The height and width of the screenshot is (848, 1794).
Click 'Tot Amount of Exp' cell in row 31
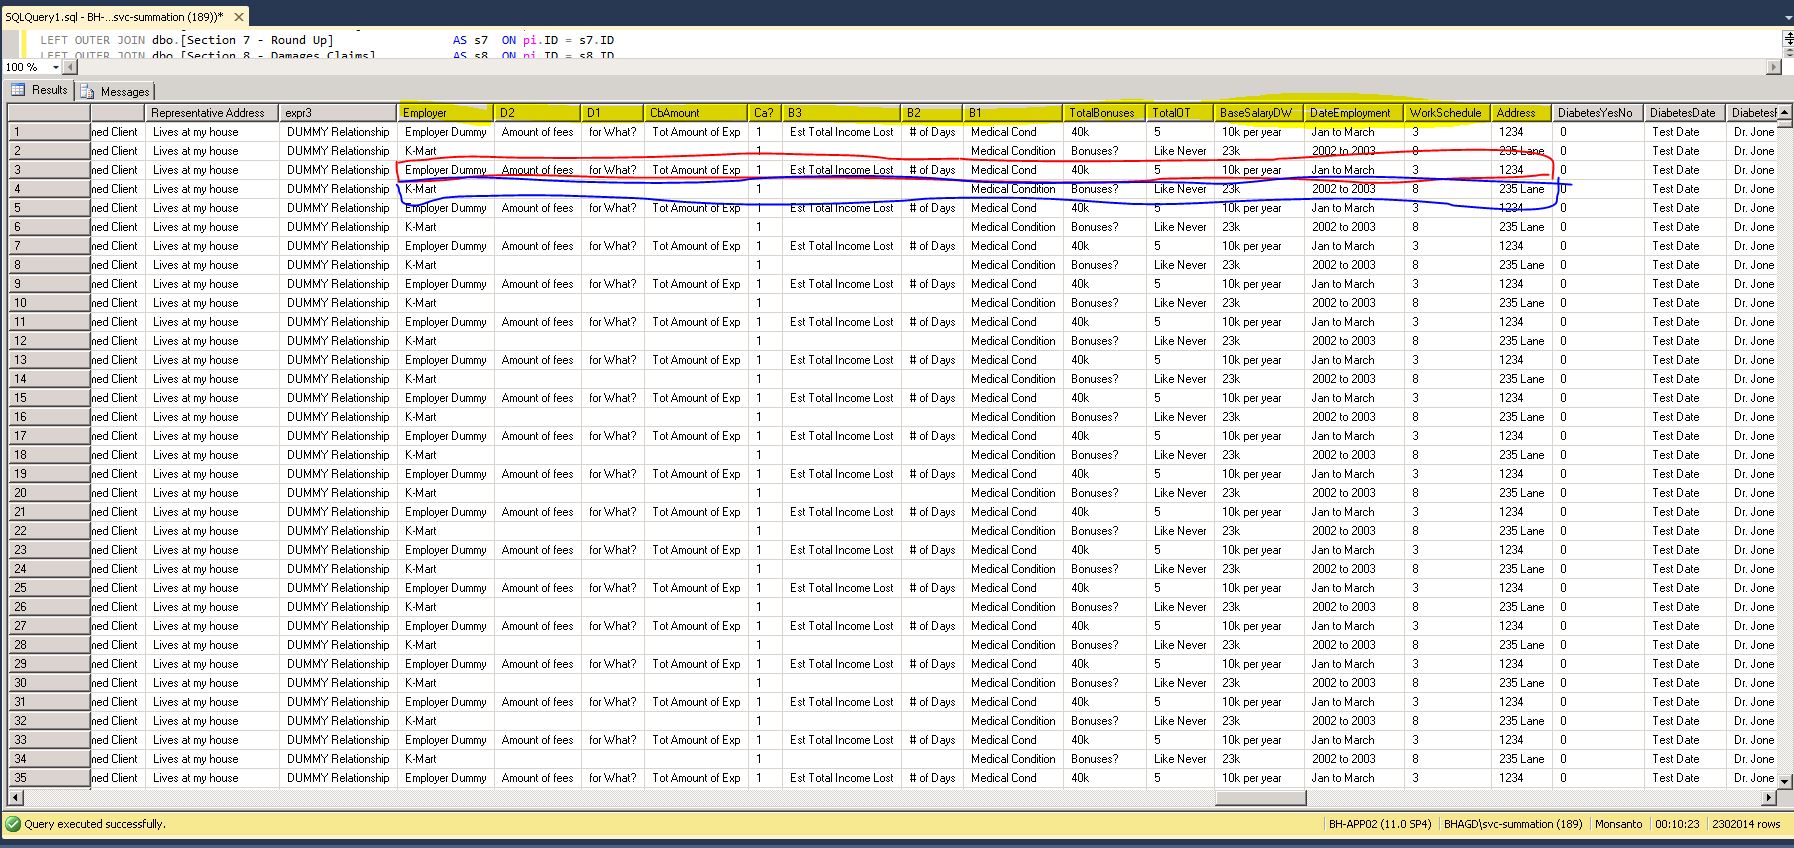tap(695, 702)
